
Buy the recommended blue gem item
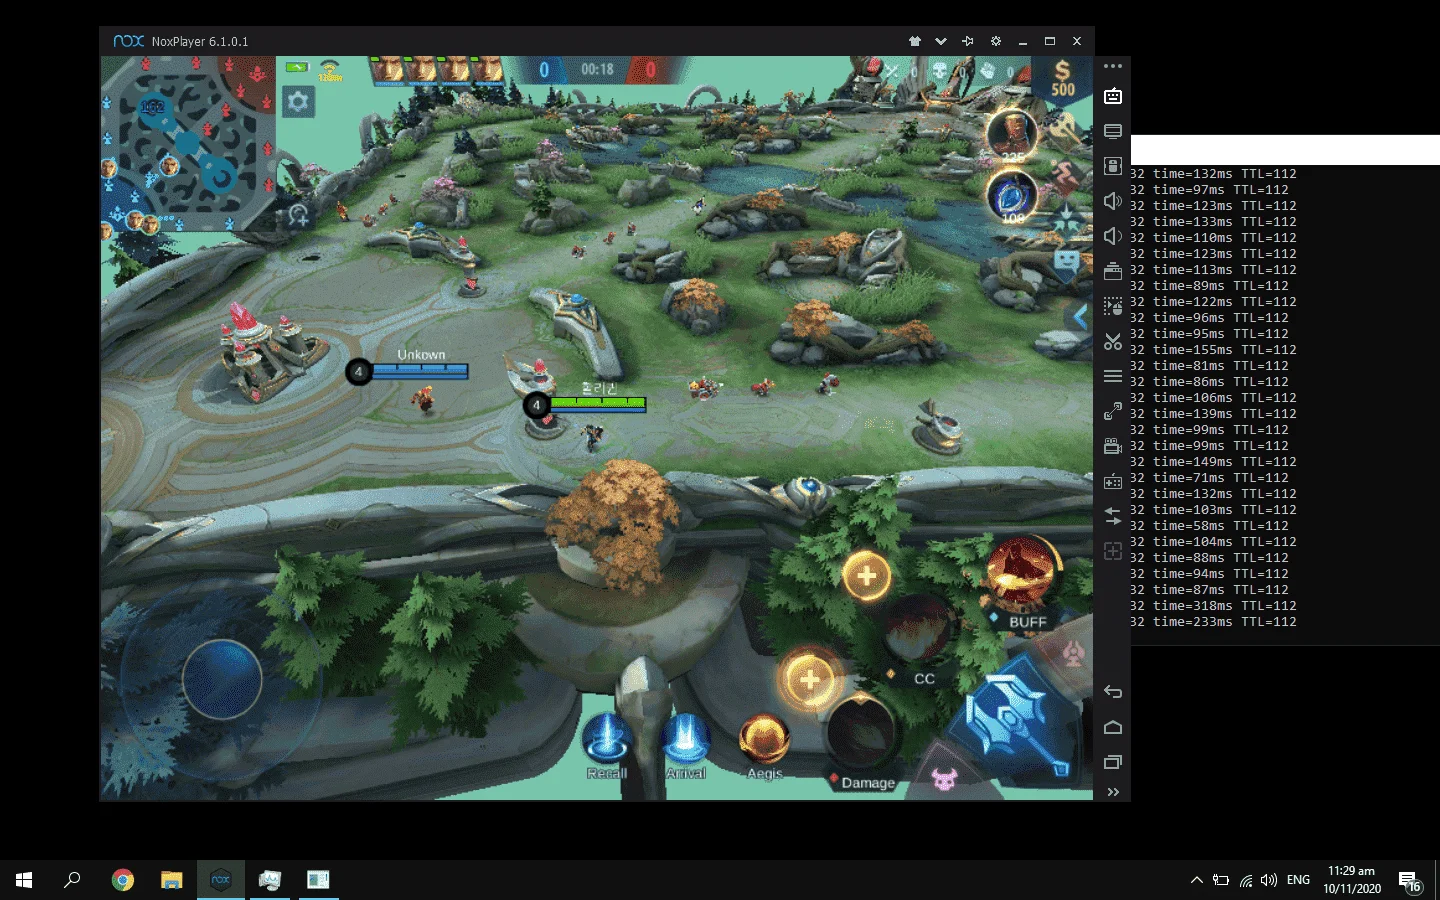tap(1012, 195)
